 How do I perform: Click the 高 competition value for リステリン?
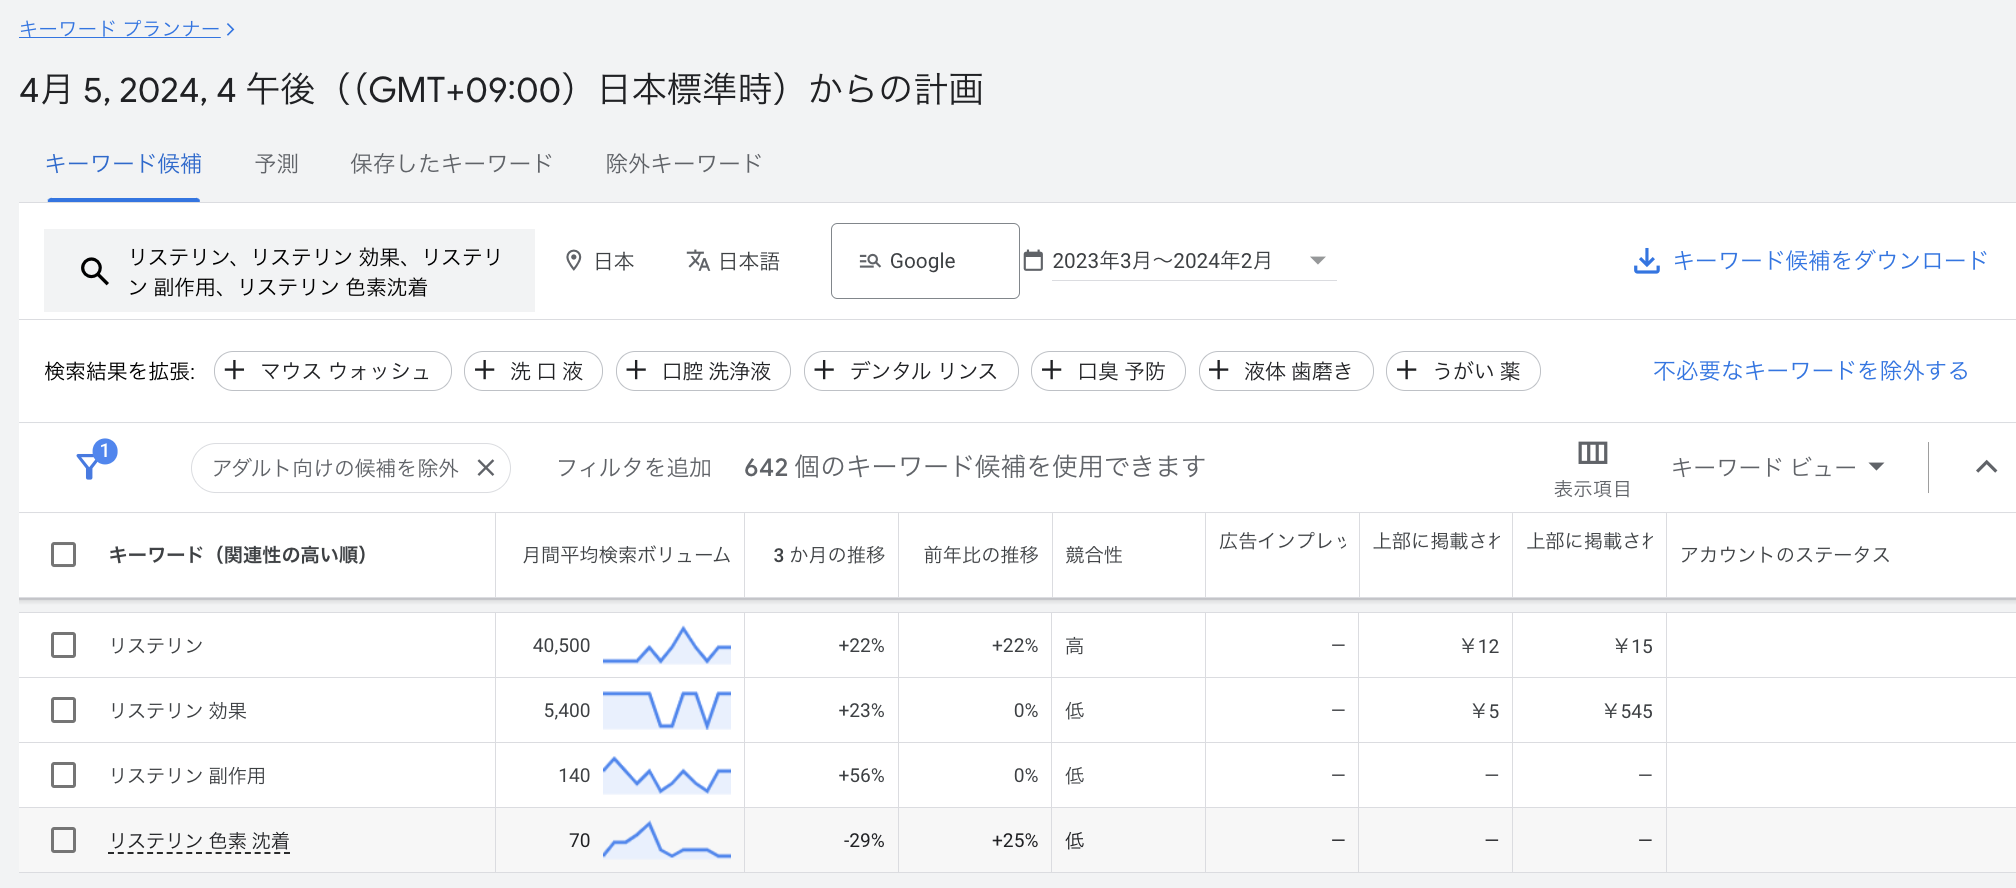1075,646
